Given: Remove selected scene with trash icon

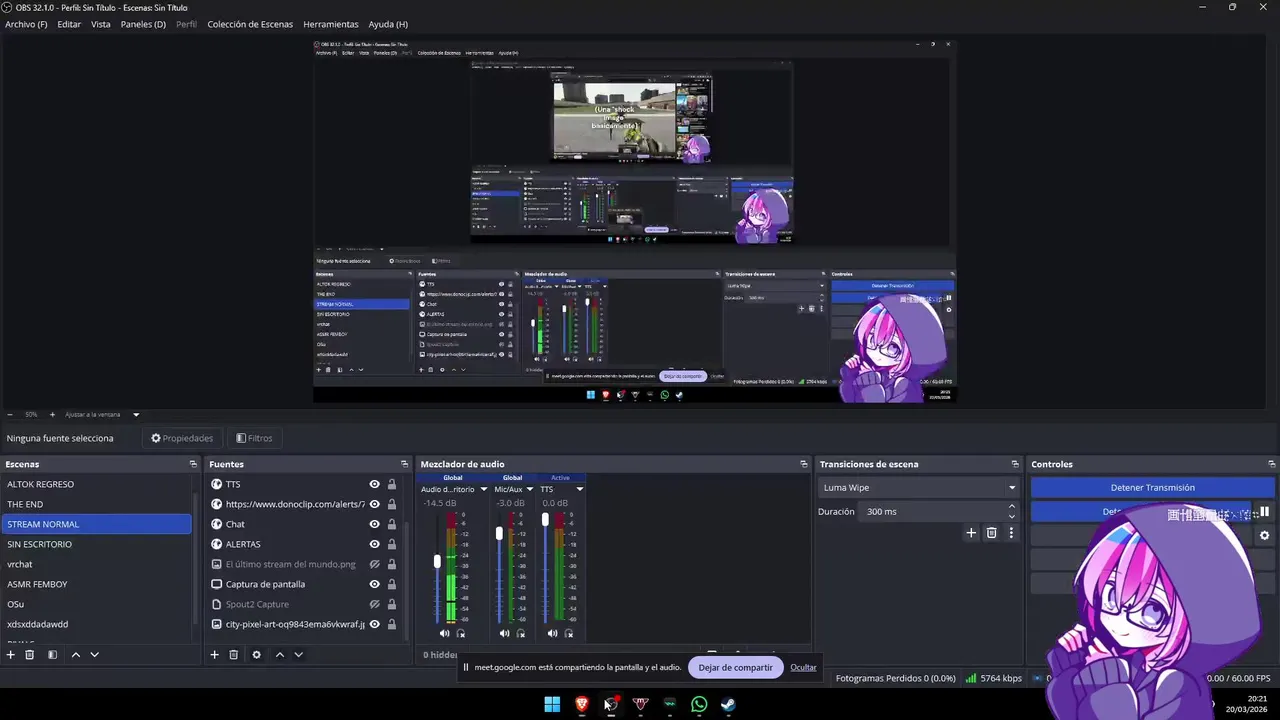Looking at the screenshot, I should pos(30,655).
